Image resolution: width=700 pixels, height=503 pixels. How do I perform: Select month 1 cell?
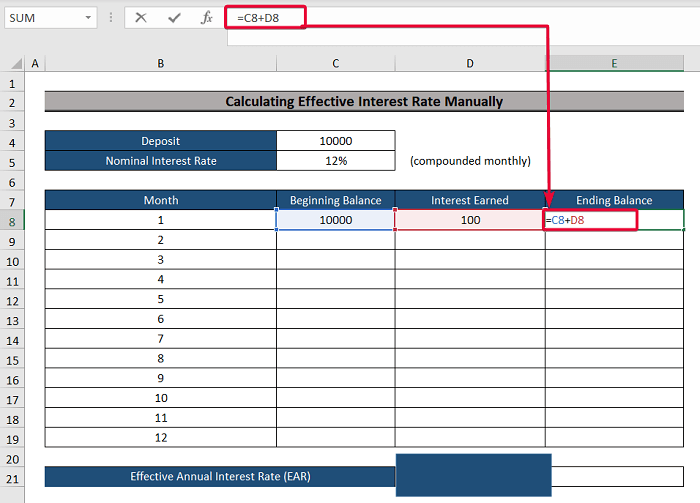pyautogui.click(x=161, y=220)
